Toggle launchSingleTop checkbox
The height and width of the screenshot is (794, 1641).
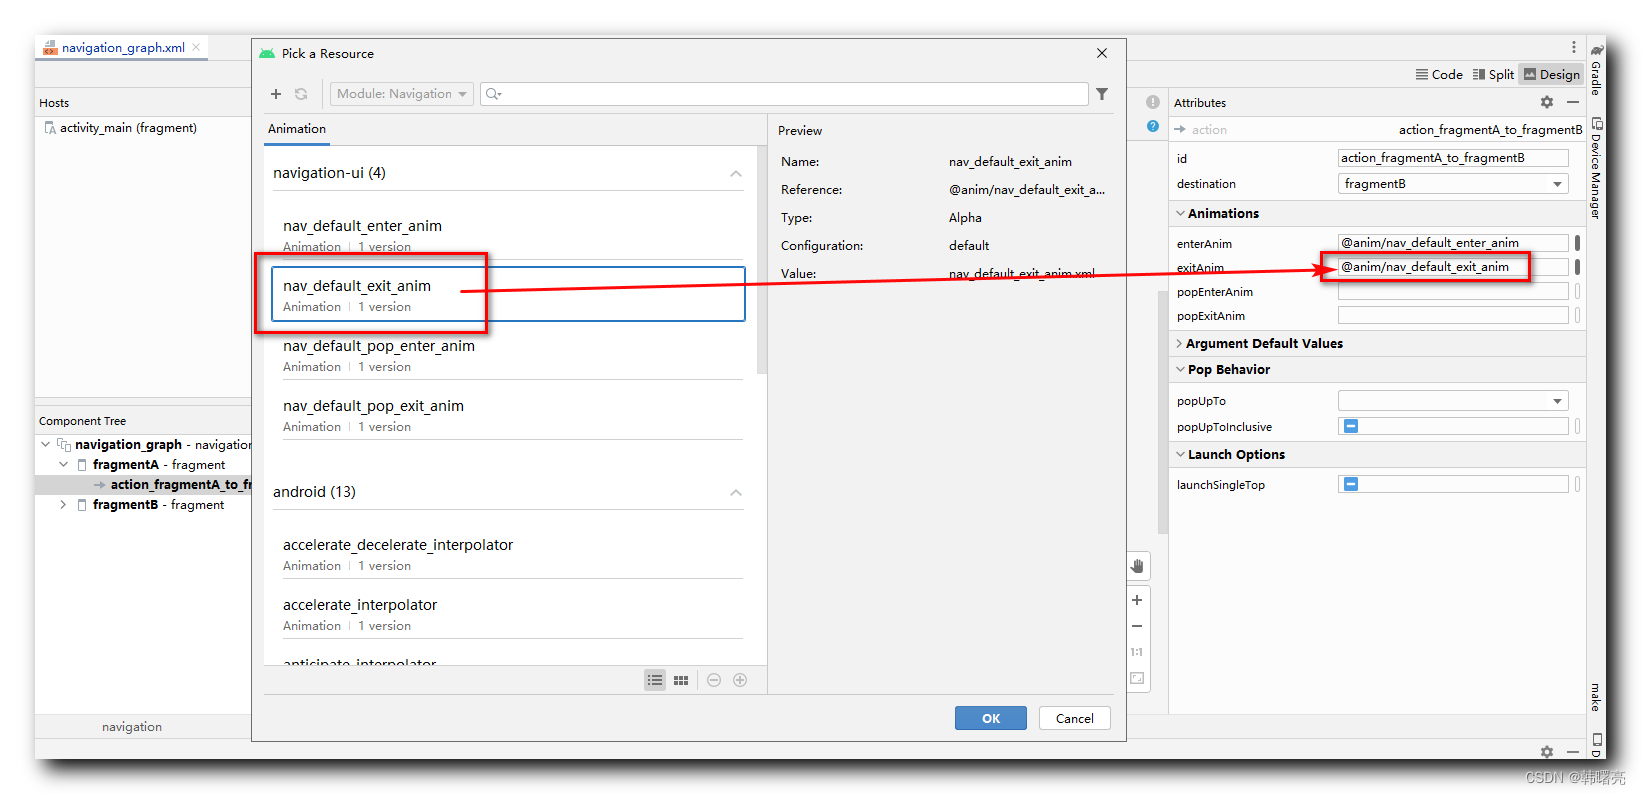pos(1351,484)
